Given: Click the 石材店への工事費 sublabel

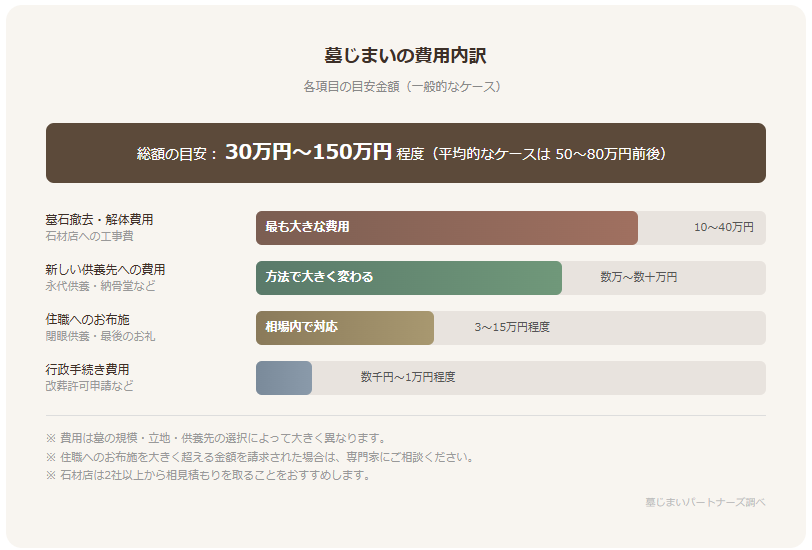Looking at the screenshot, I should point(89,236).
